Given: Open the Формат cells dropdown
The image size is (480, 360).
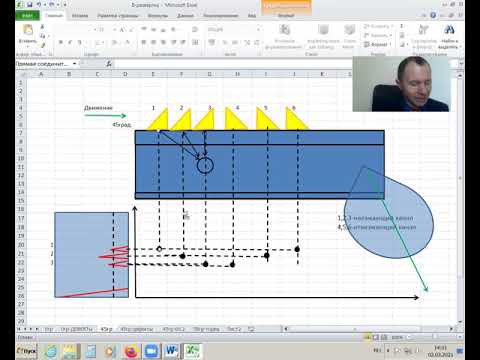Looking at the screenshot, I should pos(378,44).
